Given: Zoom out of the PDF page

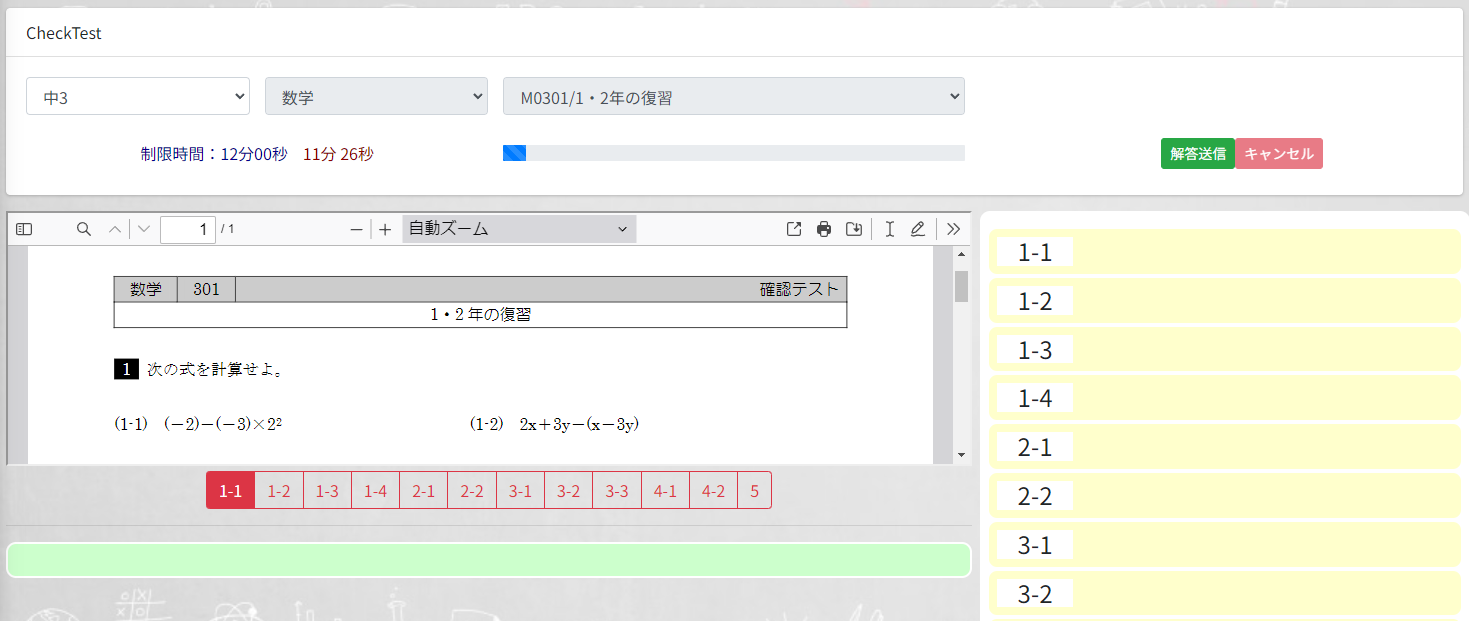Looking at the screenshot, I should point(355,229).
